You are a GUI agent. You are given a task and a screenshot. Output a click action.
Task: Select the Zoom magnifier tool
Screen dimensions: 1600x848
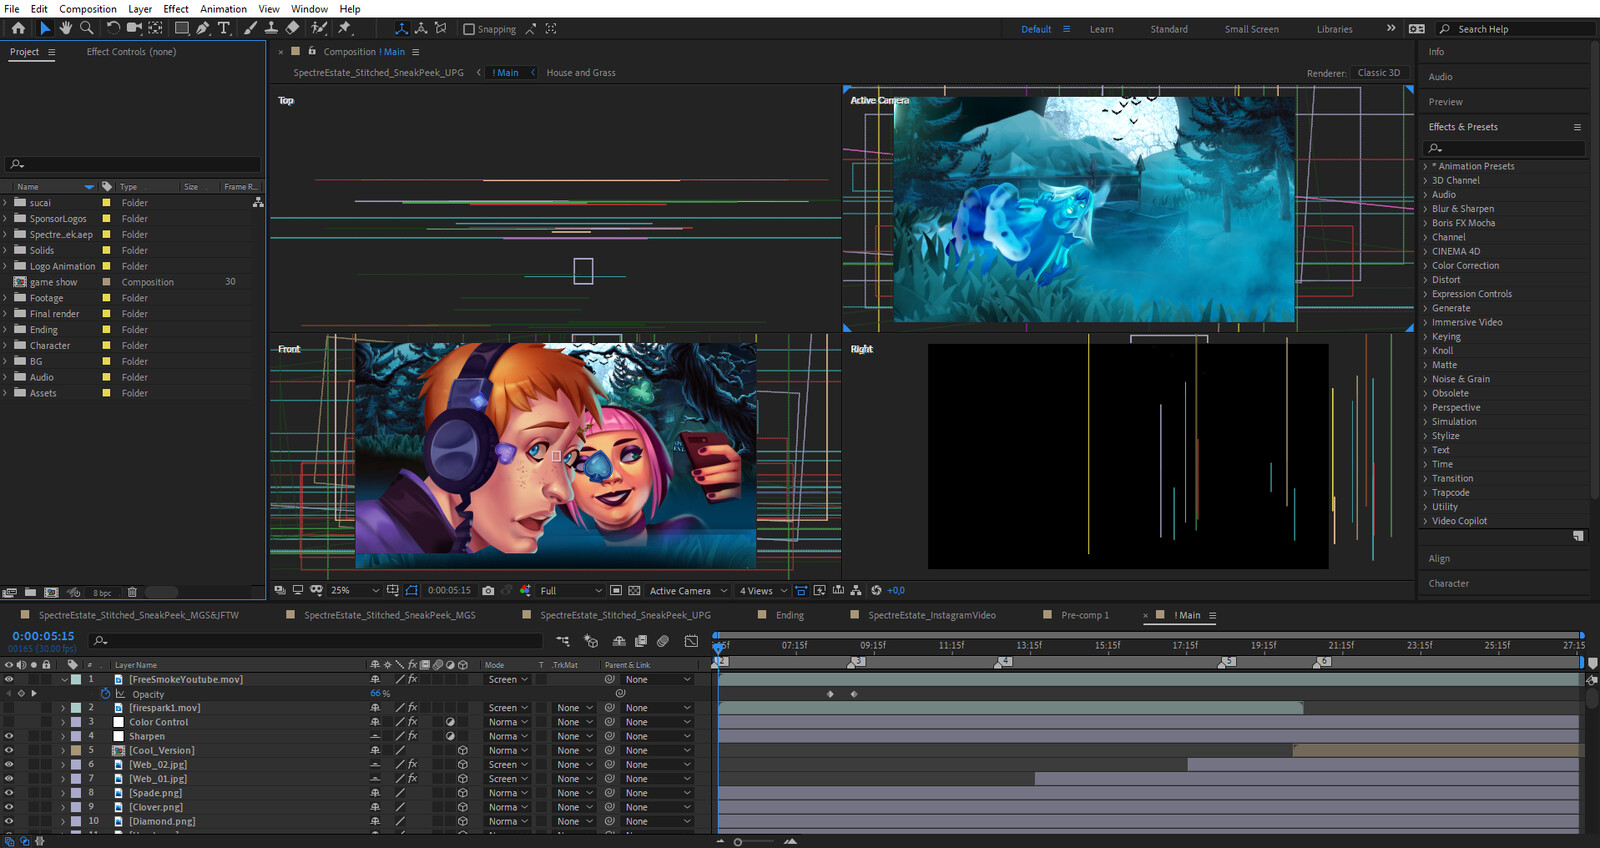(87, 28)
